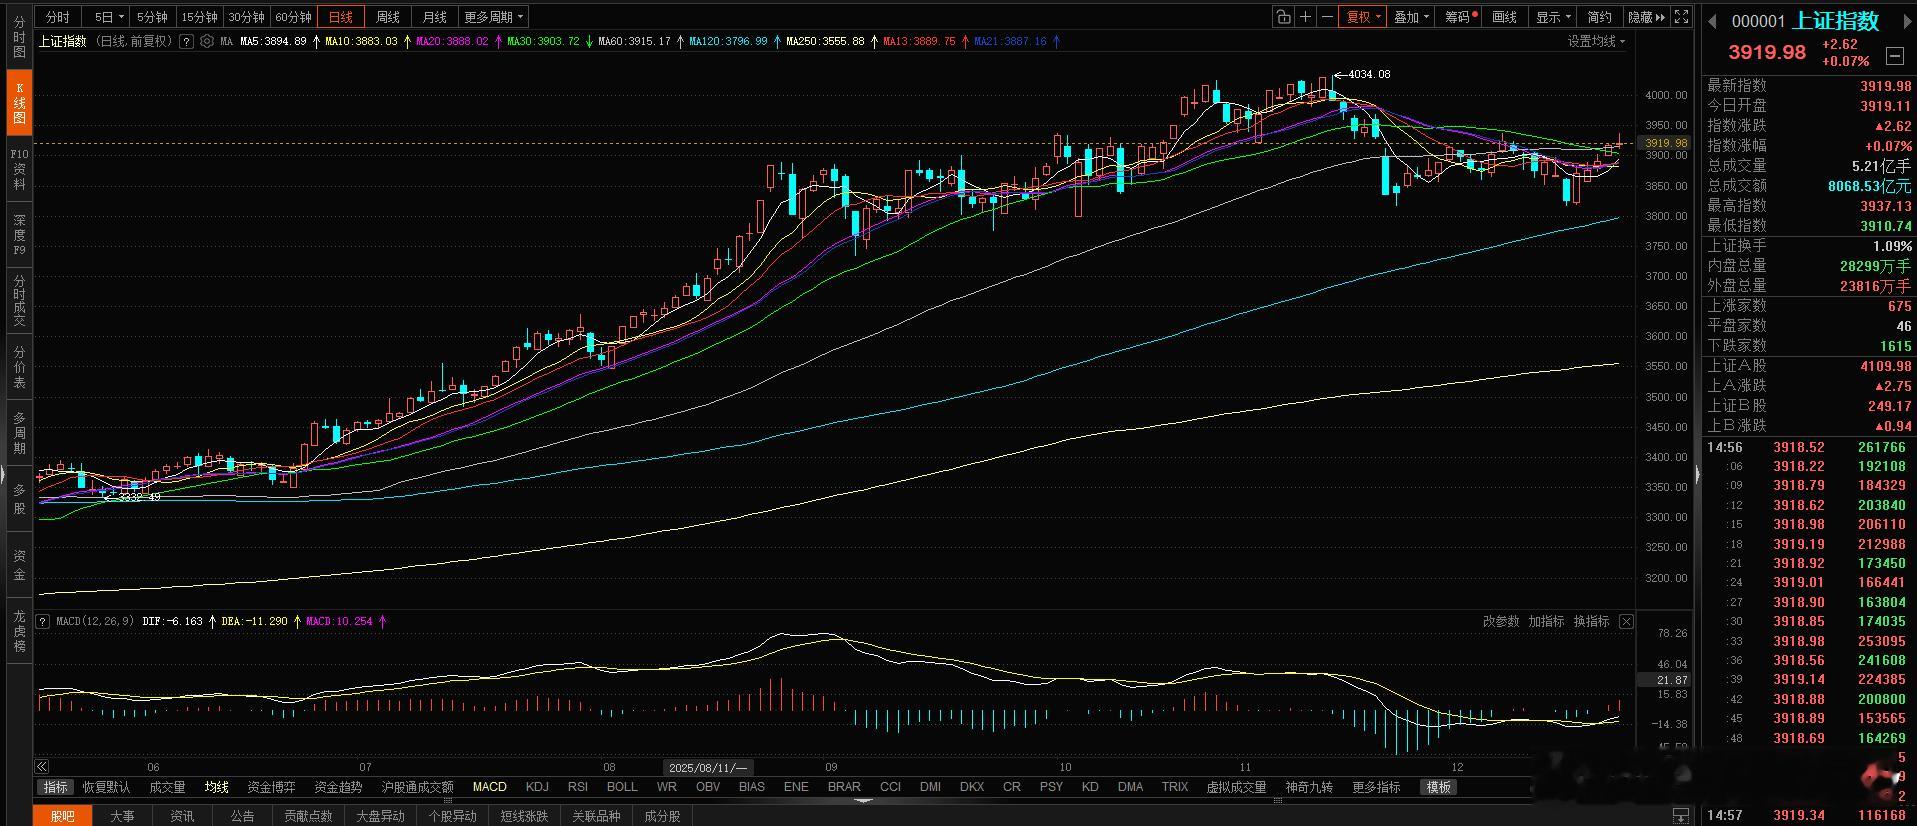The image size is (1917, 826).
Task: Open 分时成交 in the left sidebar
Action: point(19,301)
